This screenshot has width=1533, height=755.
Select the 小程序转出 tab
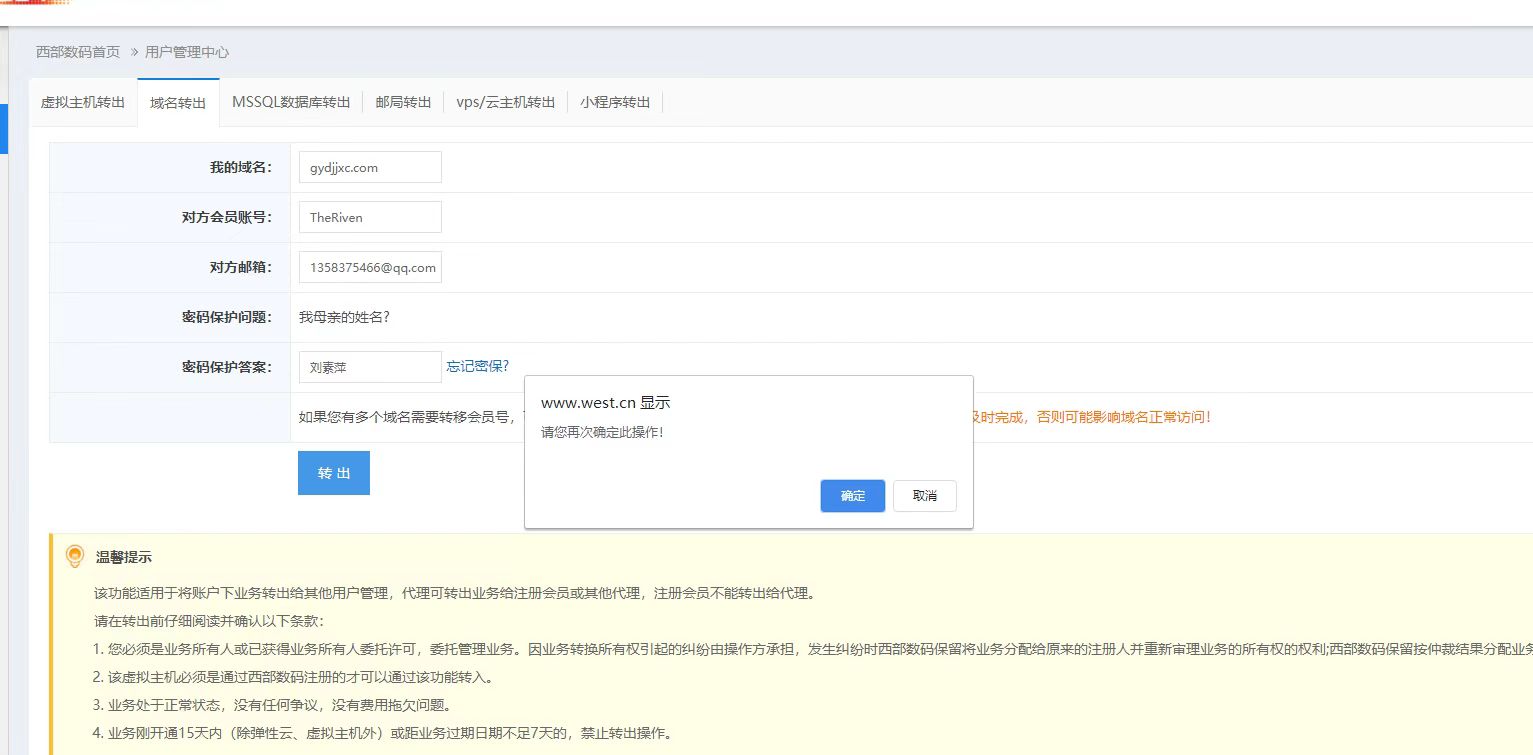point(615,101)
